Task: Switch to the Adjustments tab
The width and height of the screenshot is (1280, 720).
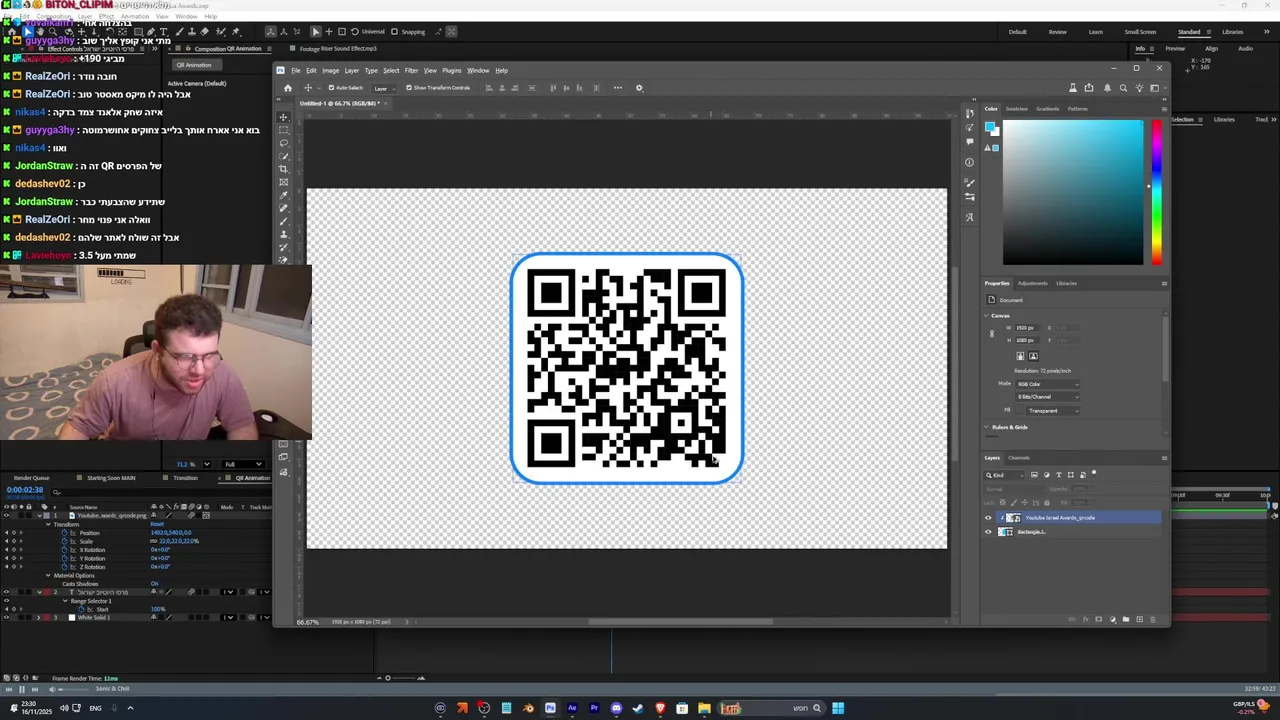Action: coord(1033,283)
